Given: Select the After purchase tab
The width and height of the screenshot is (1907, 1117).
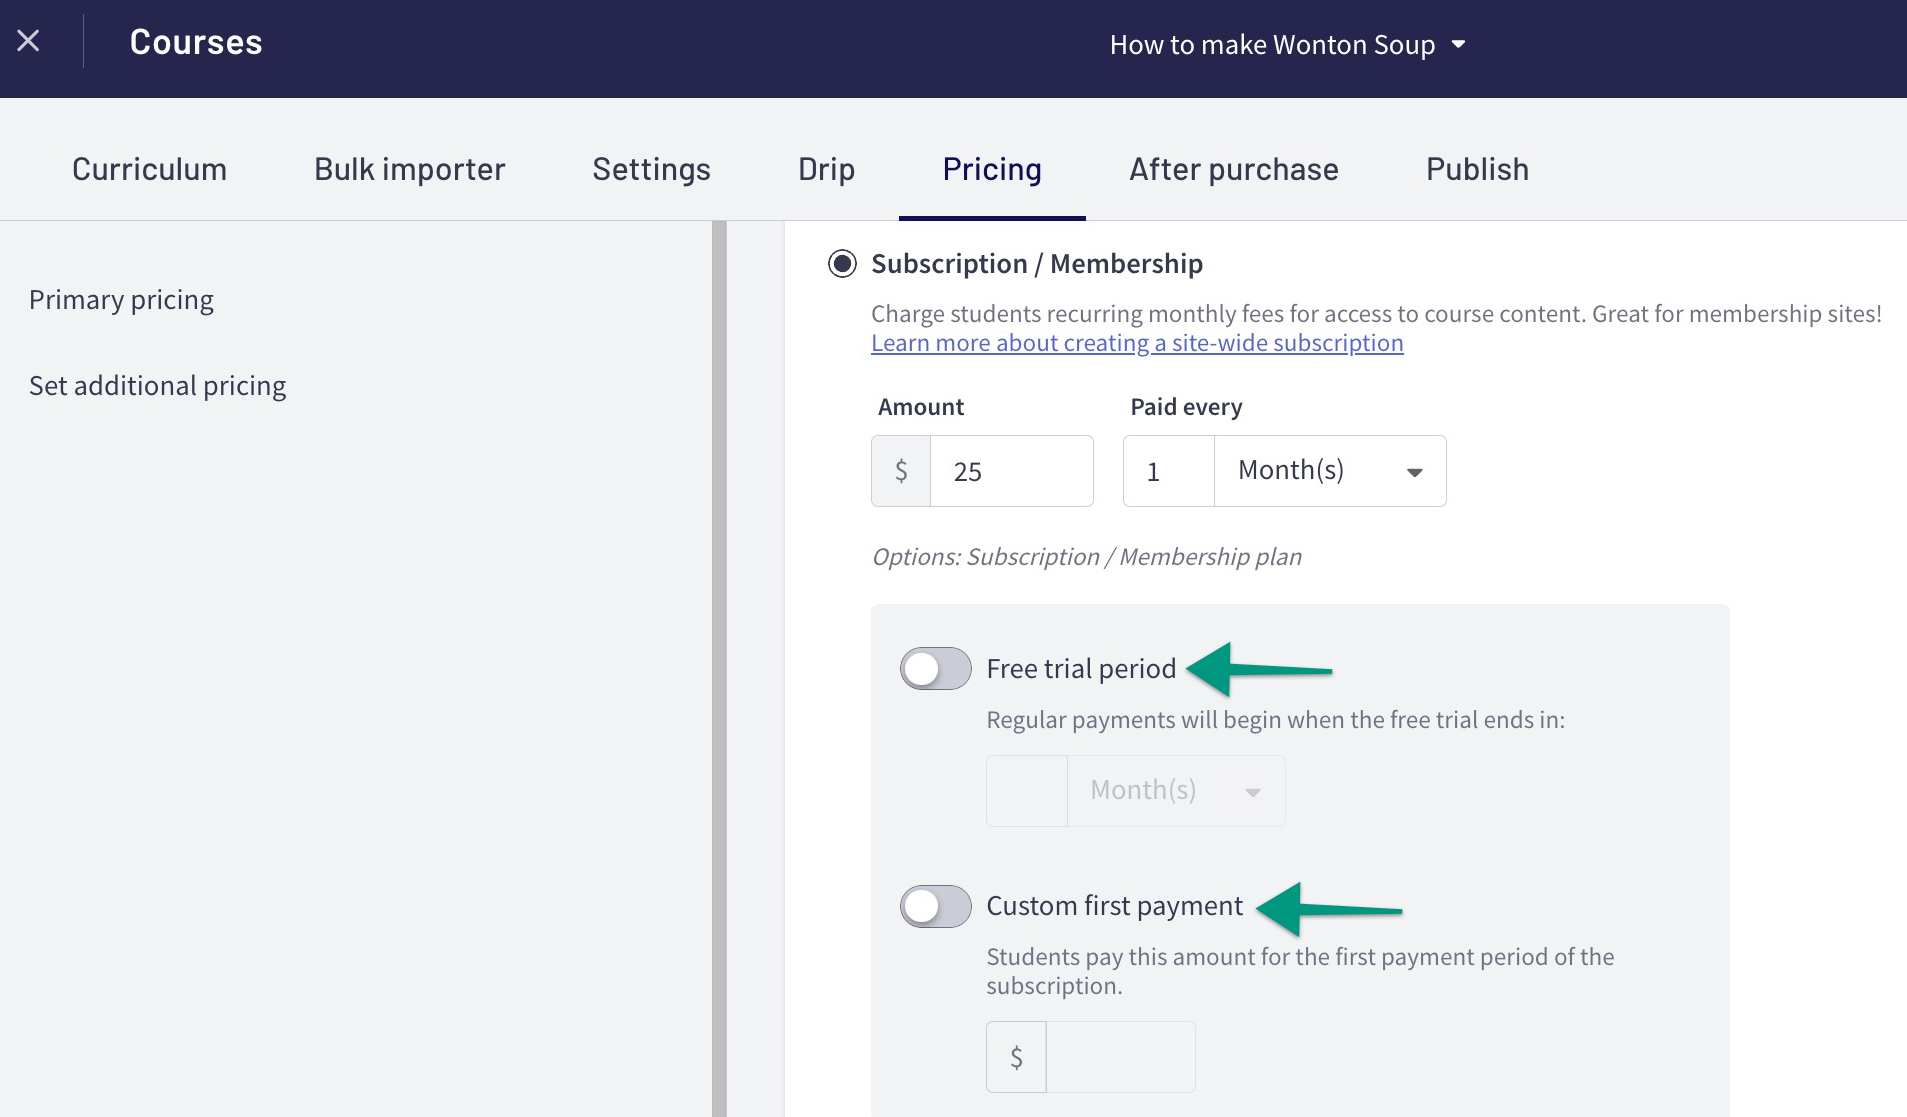Looking at the screenshot, I should pyautogui.click(x=1233, y=169).
